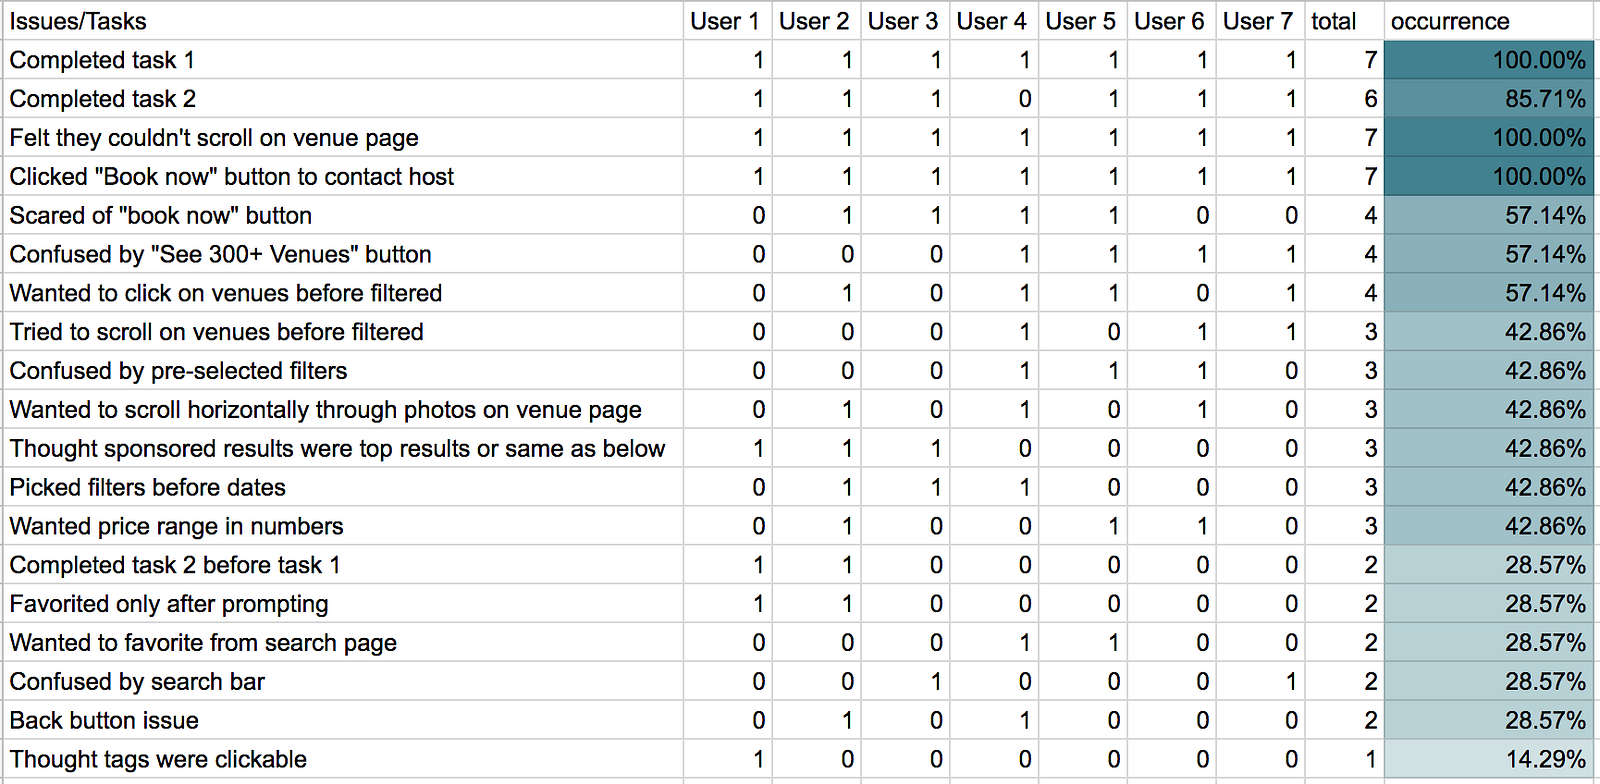
Task: Select 'Thought tags were clickable' cell
Action: click(x=158, y=760)
